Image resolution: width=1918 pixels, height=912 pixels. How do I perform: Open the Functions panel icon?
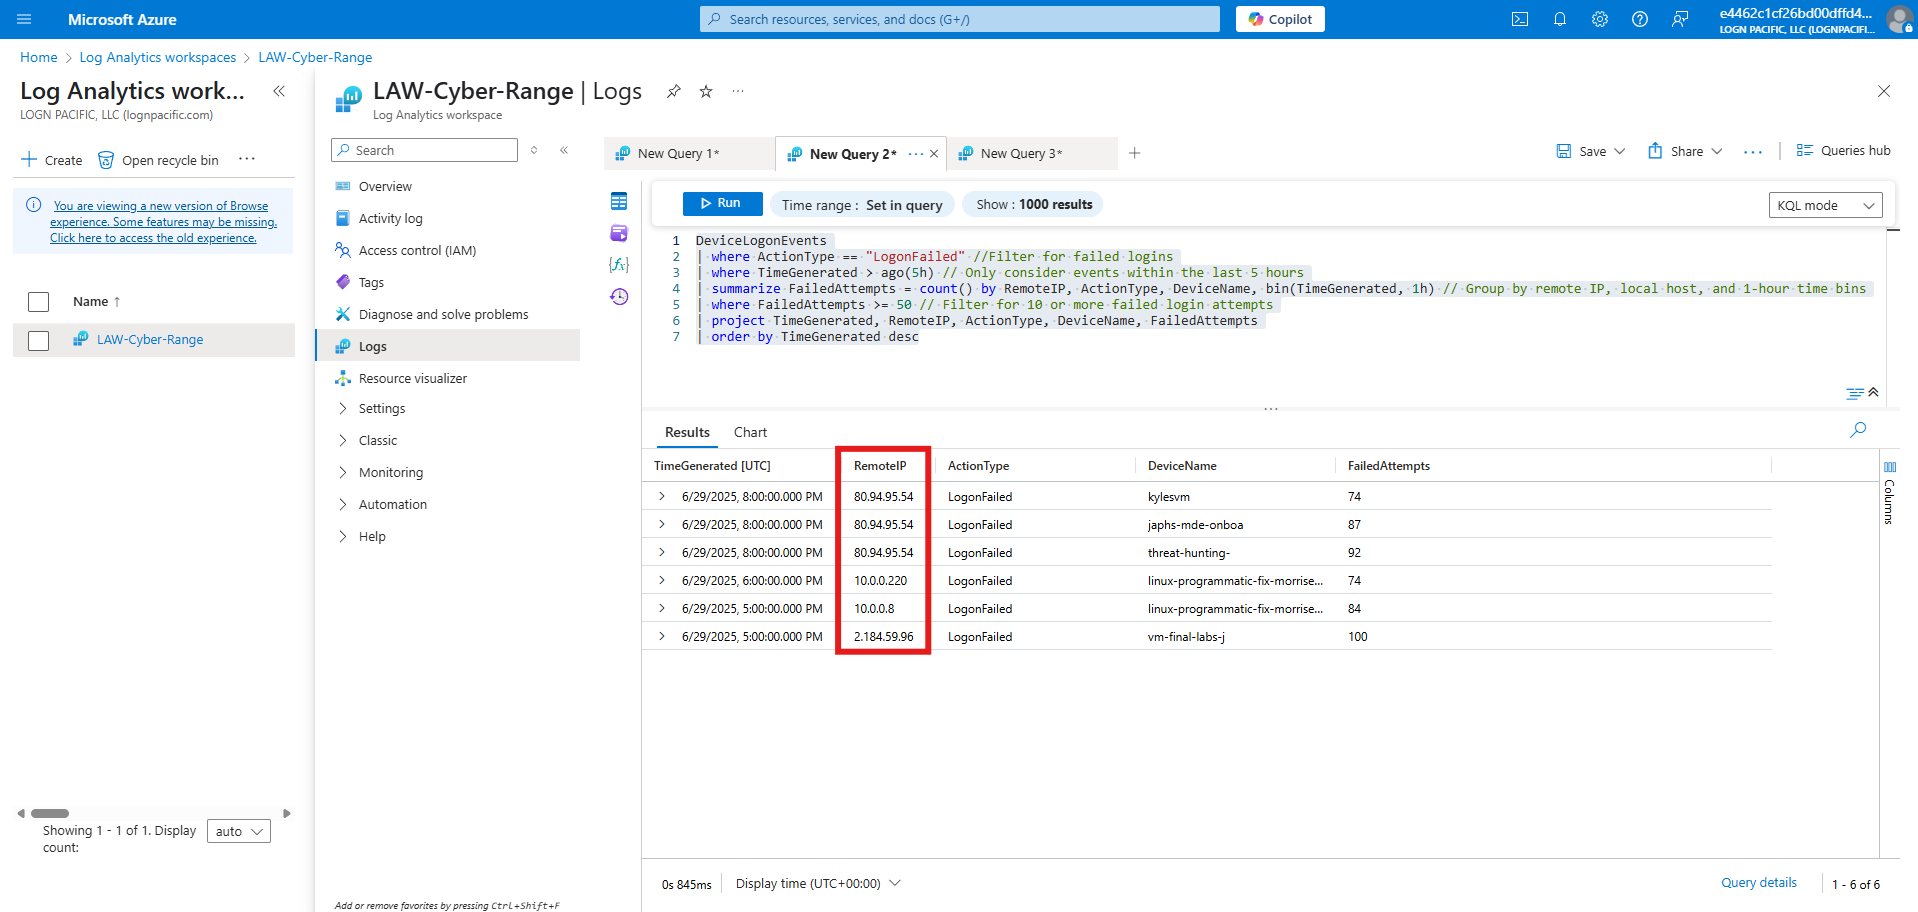(x=619, y=264)
